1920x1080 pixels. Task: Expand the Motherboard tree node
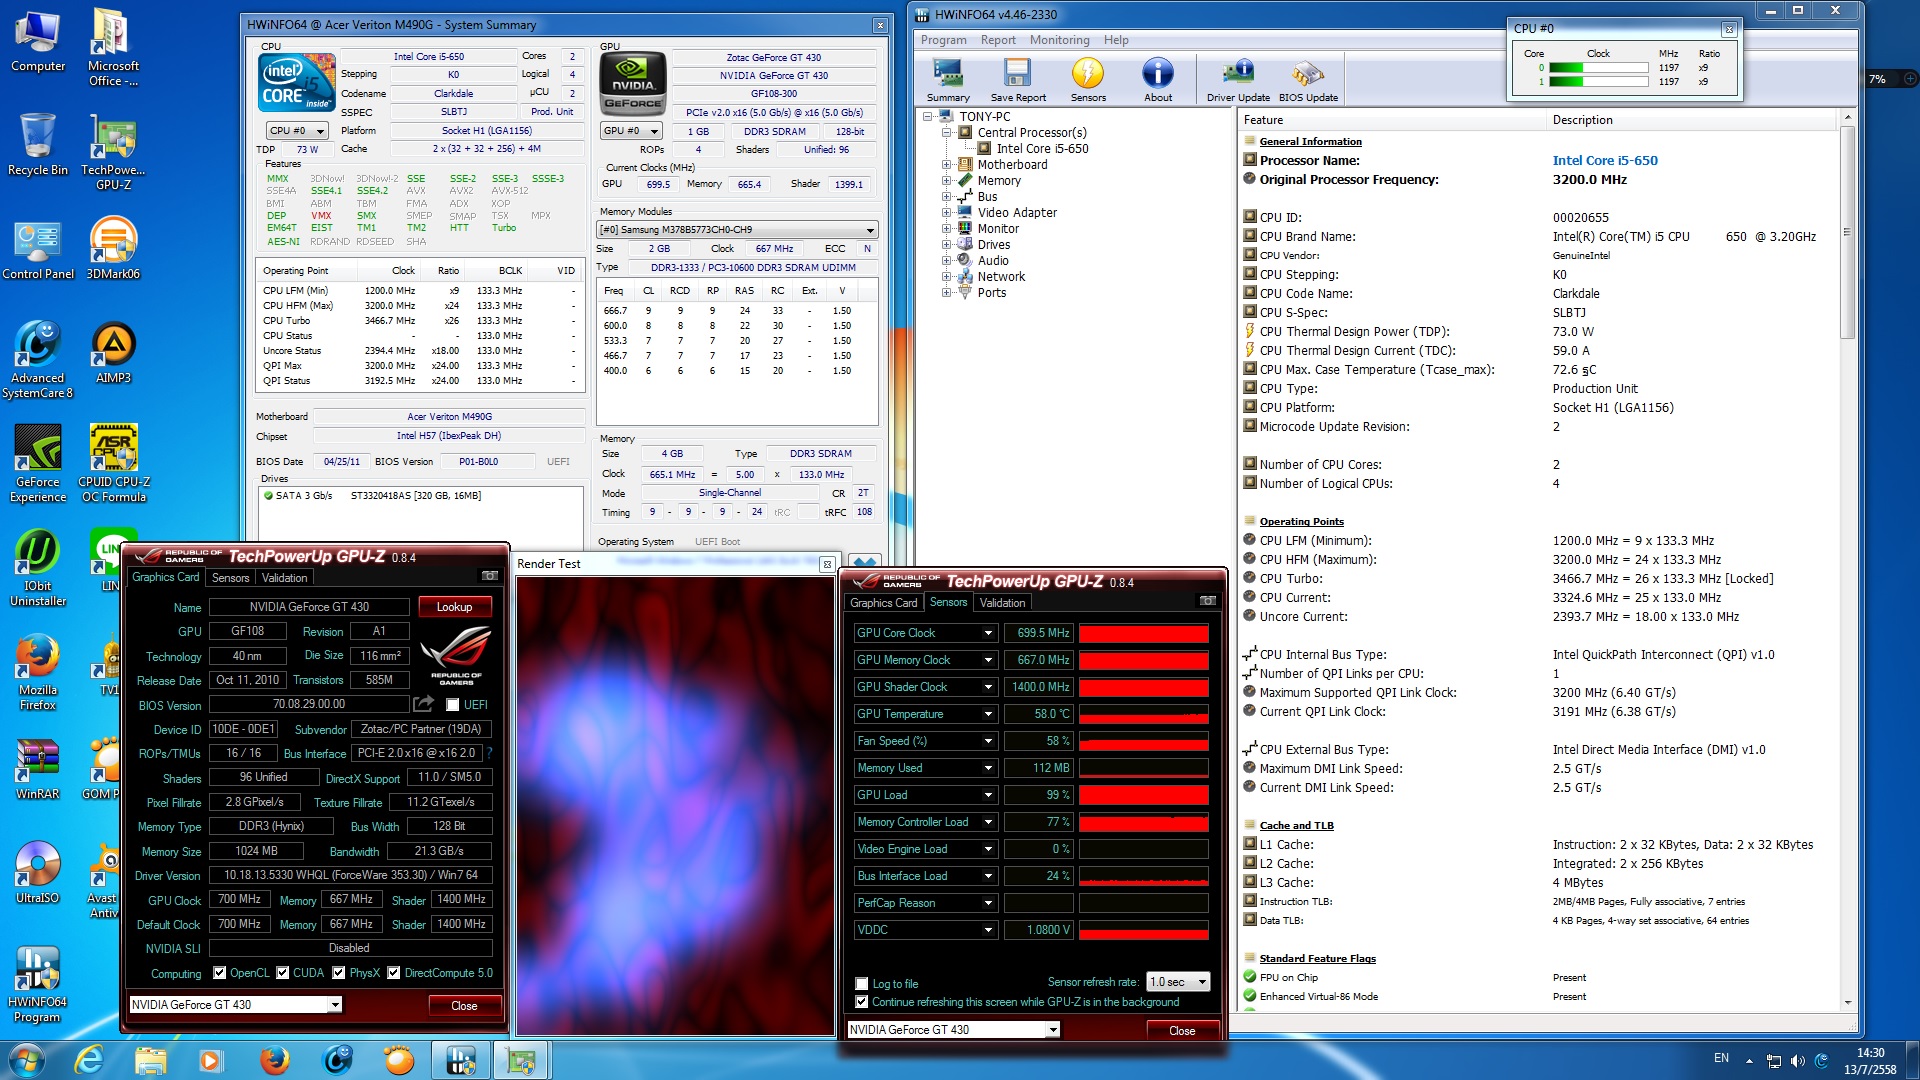pos(946,165)
